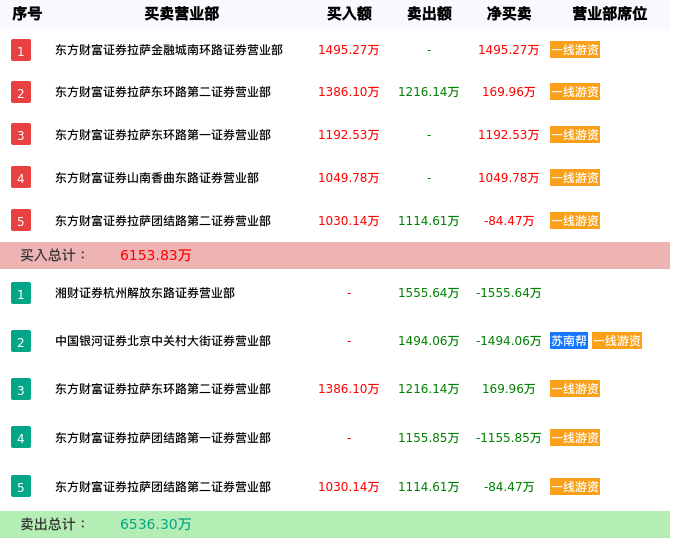Click the 净买卖 column header
The height and width of the screenshot is (540, 676).
pos(509,14)
